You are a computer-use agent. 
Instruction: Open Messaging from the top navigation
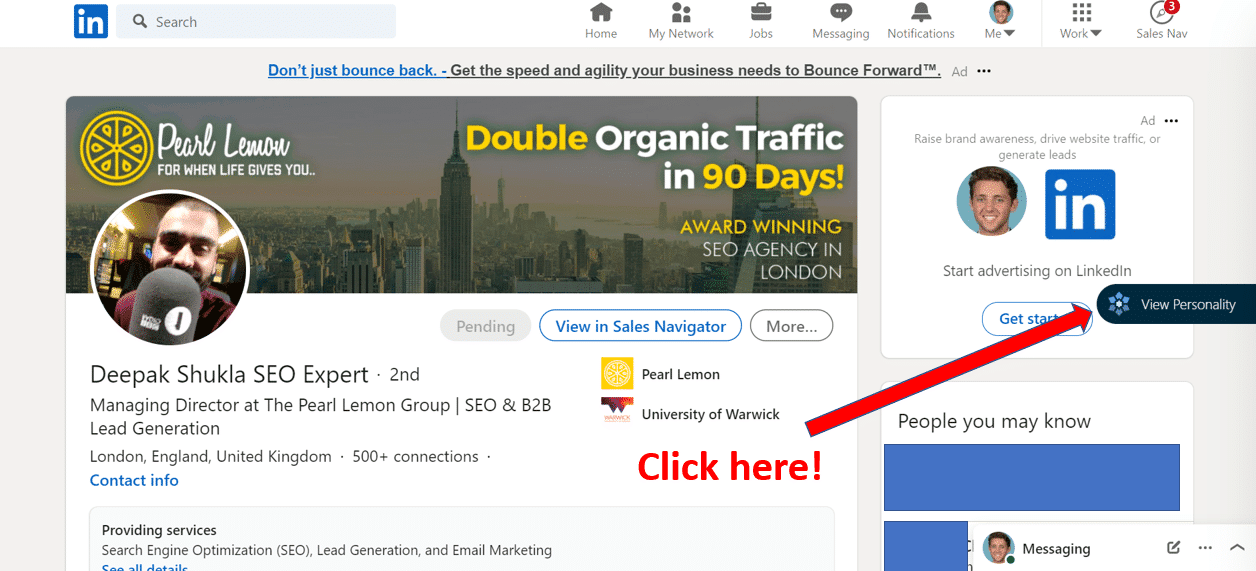pyautogui.click(x=841, y=21)
